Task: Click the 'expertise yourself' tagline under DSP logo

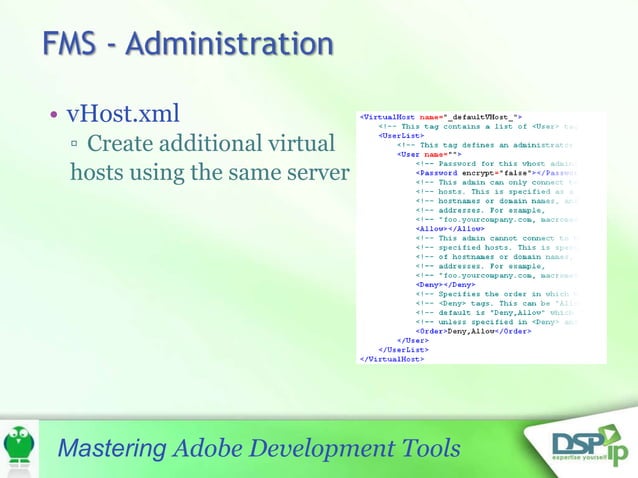Action: (x=577, y=458)
